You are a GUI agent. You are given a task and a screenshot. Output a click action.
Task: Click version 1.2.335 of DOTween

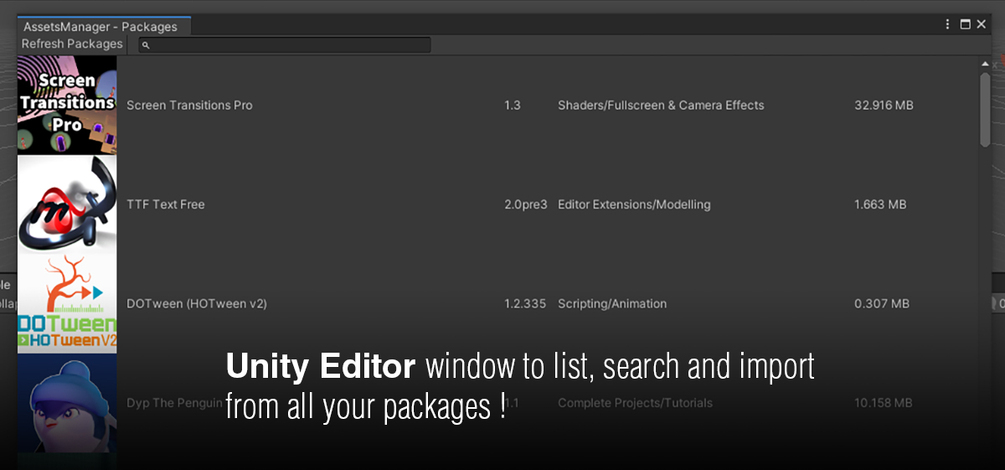coord(525,304)
